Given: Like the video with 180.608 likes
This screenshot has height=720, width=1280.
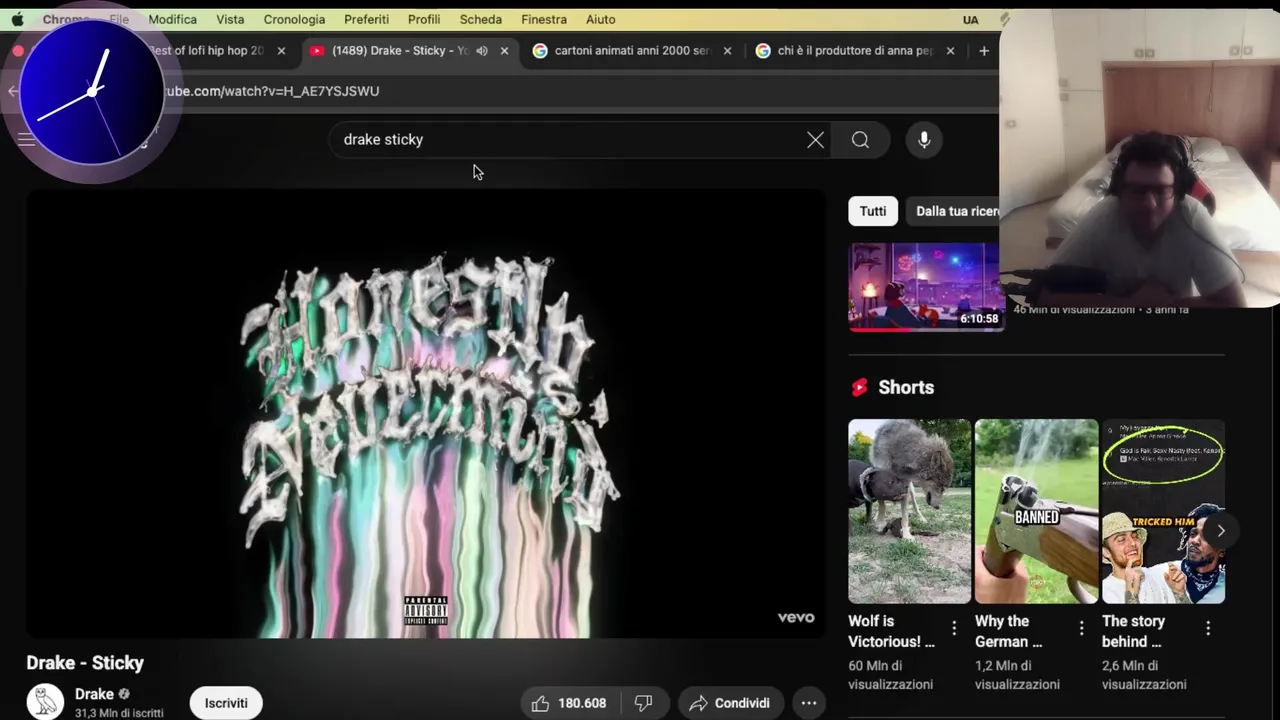Looking at the screenshot, I should pyautogui.click(x=570, y=703).
